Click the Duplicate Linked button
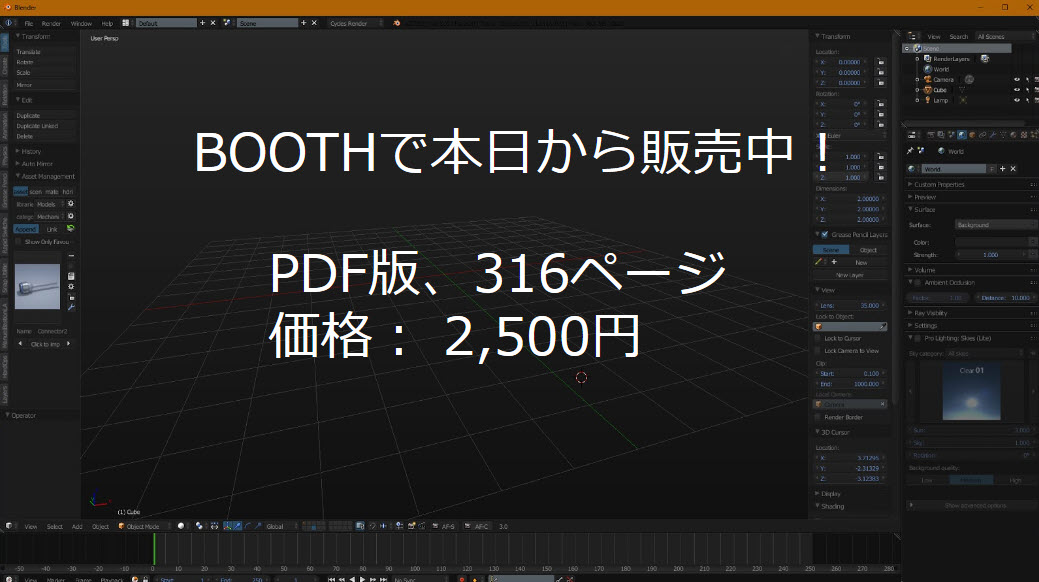This screenshot has width=1039, height=582. tap(45, 126)
